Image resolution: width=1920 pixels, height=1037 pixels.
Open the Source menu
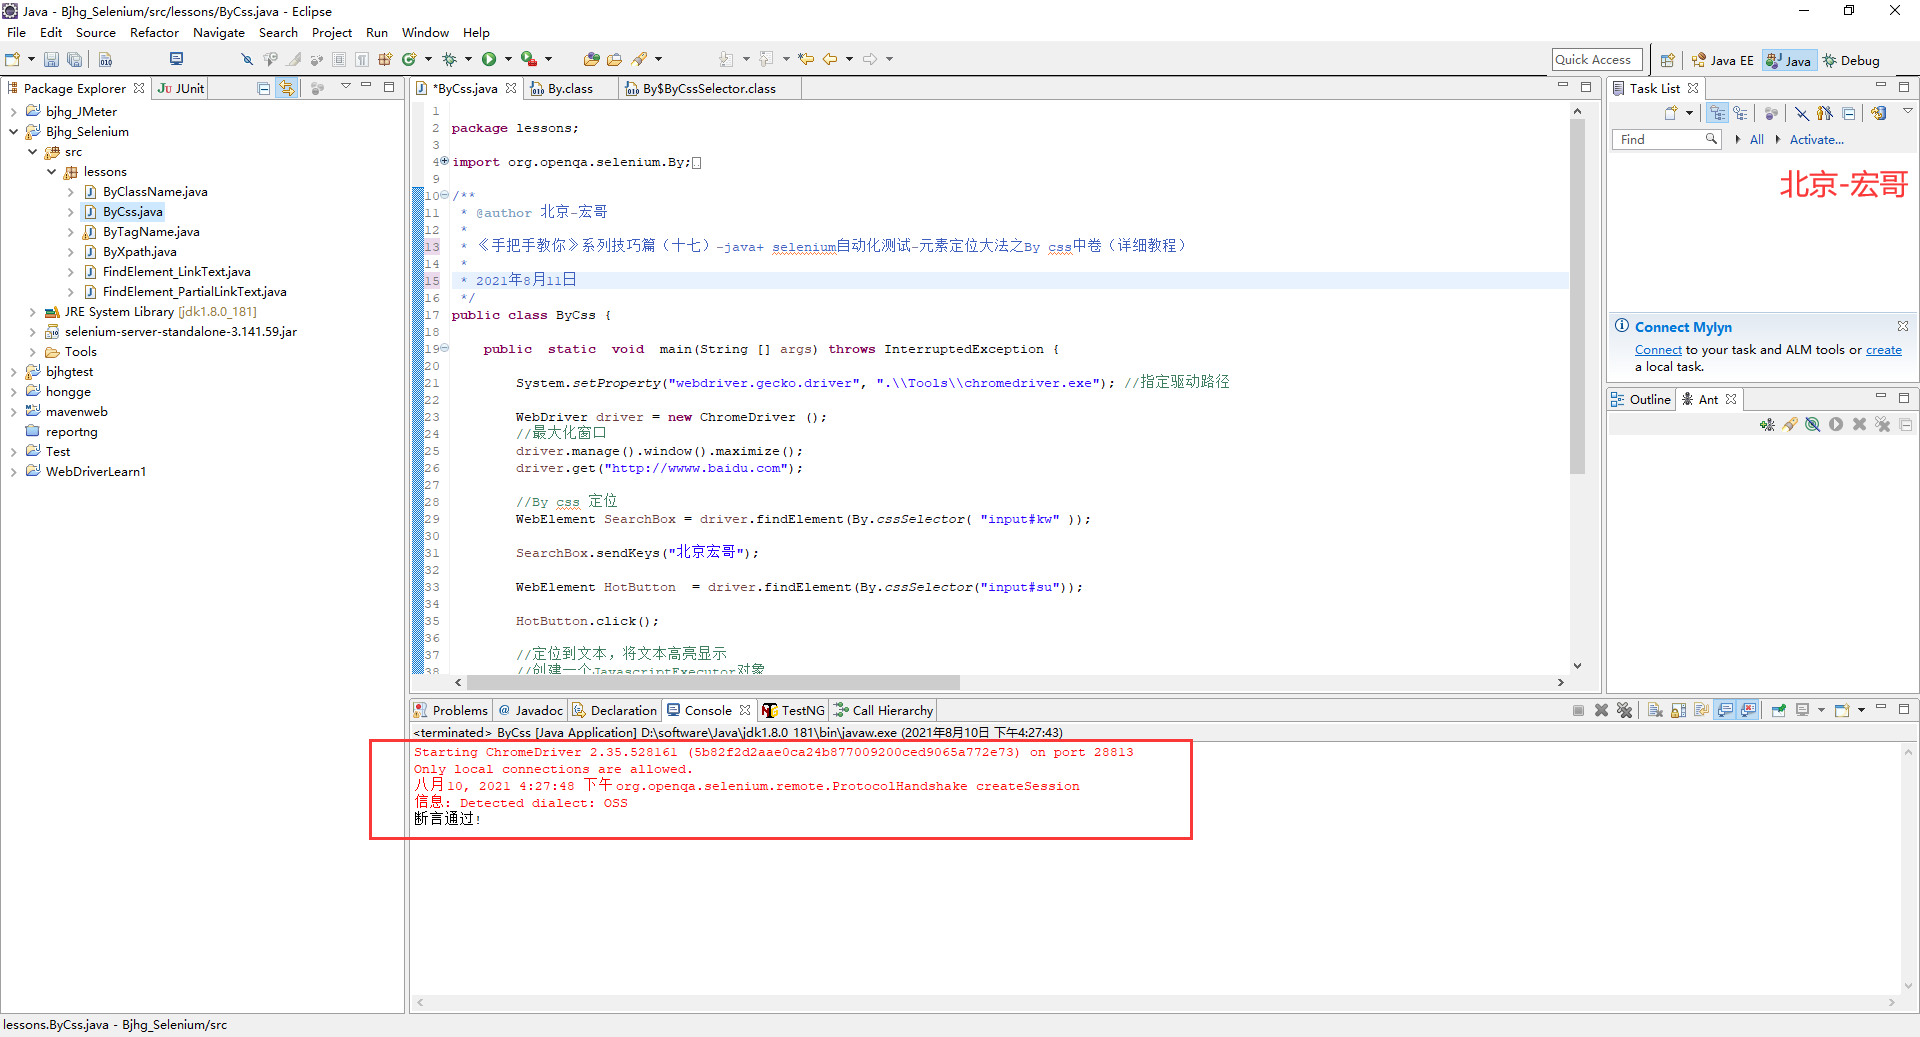pos(95,33)
